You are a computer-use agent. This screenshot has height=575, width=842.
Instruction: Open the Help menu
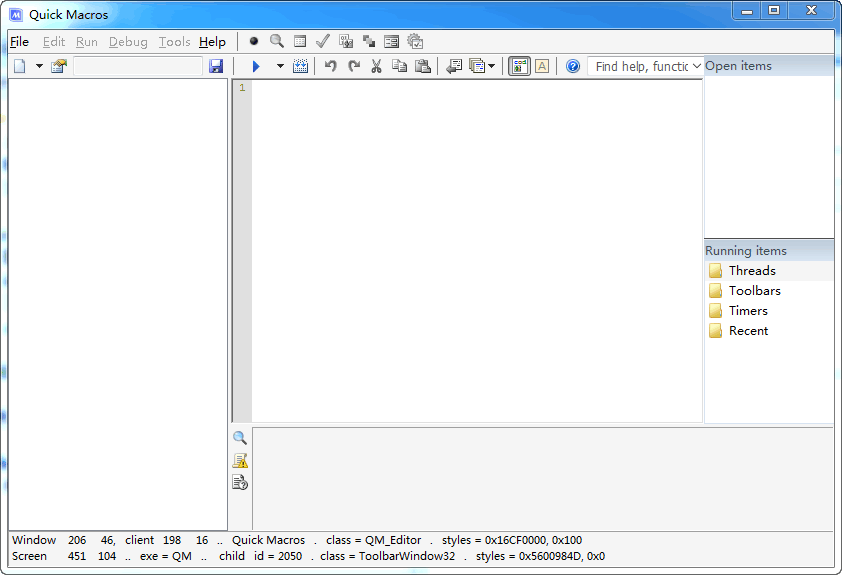[212, 42]
